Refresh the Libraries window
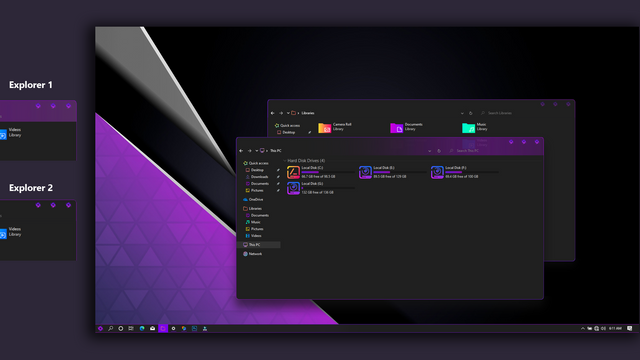Image resolution: width=640 pixels, height=360 pixels. tap(471, 113)
